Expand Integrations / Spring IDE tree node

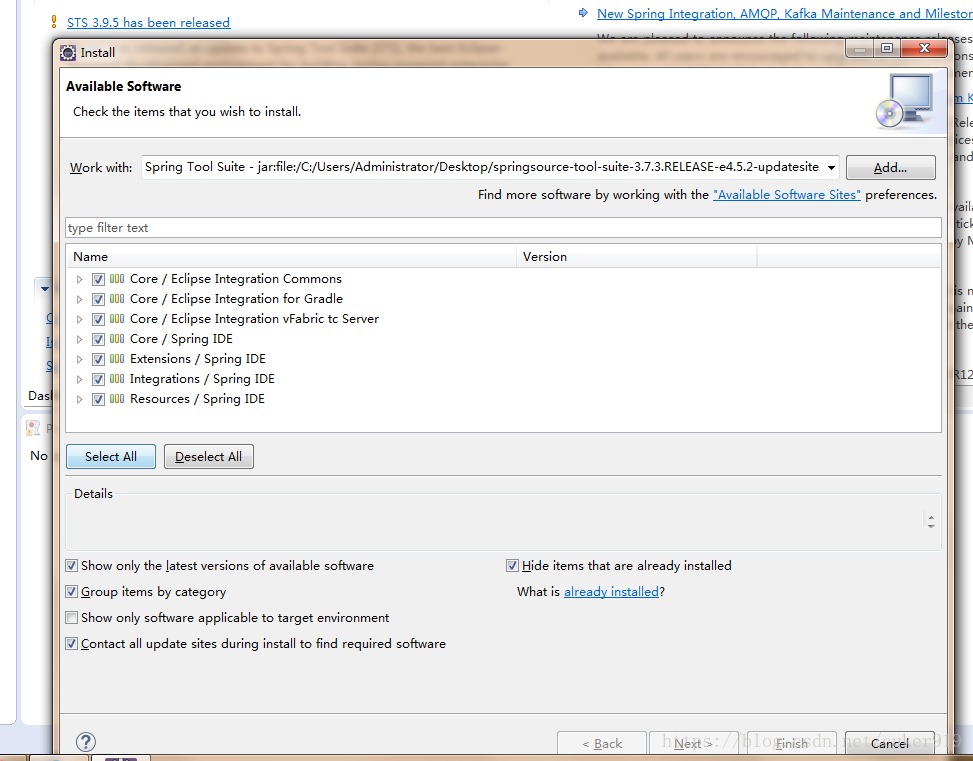coord(79,379)
